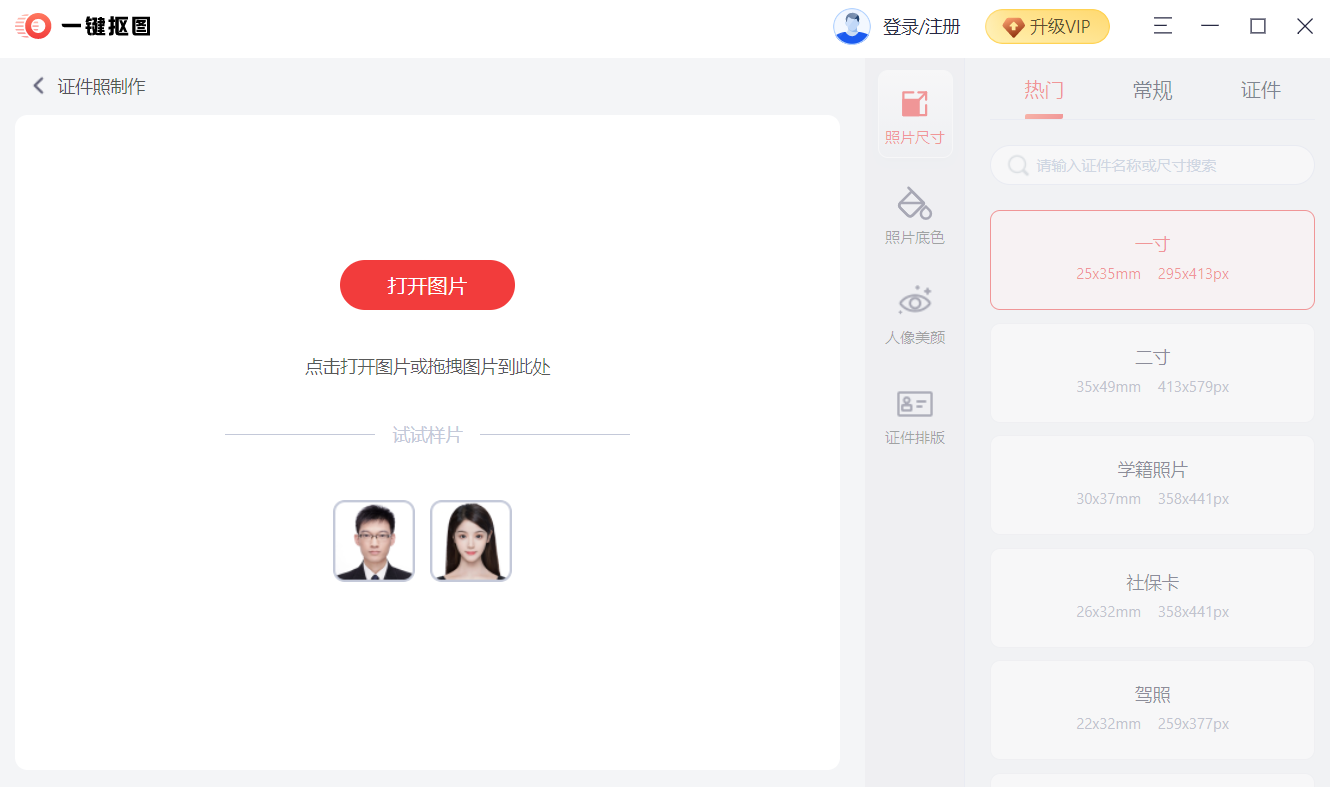Screen dimensions: 1330x787
Task: Click the 点击打开图片或拖拽图片到此处 hint text
Action: [x=428, y=367]
